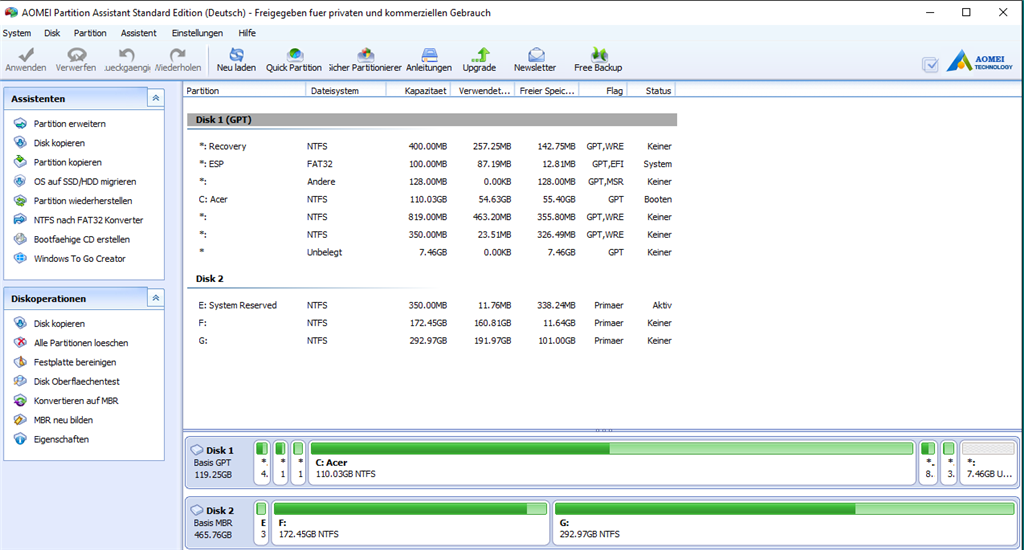
Task: Run Disk Oberflaechentest
Action: [x=76, y=381]
